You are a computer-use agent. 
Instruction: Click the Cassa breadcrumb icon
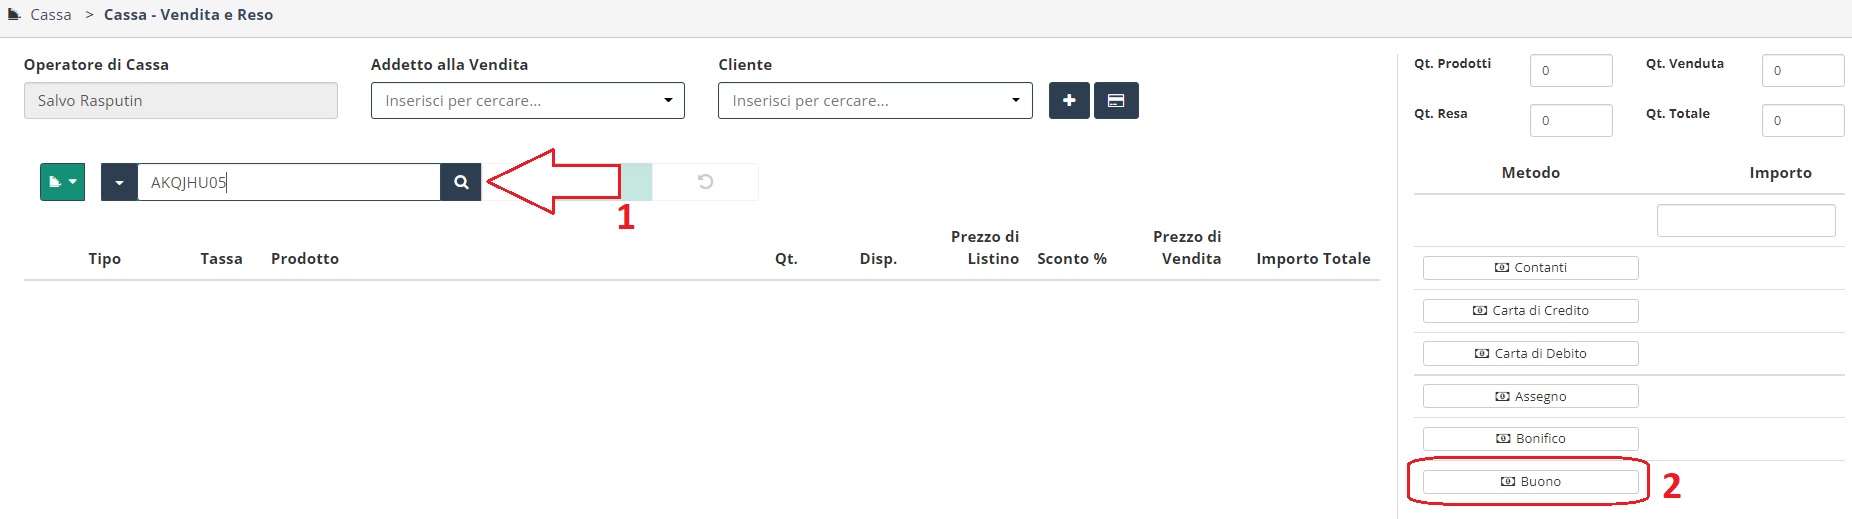pyautogui.click(x=14, y=14)
